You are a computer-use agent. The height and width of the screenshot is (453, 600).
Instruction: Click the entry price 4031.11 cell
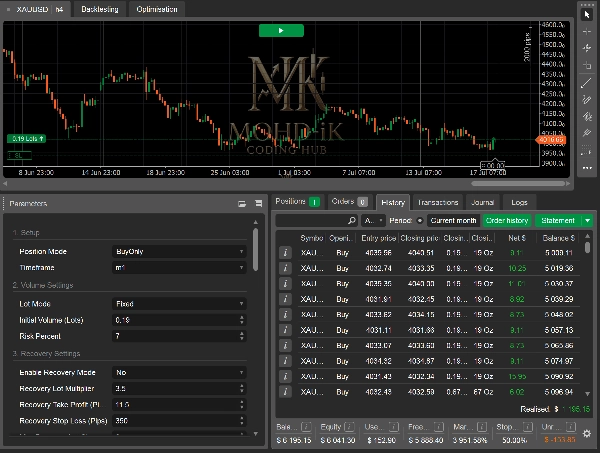click(x=378, y=330)
